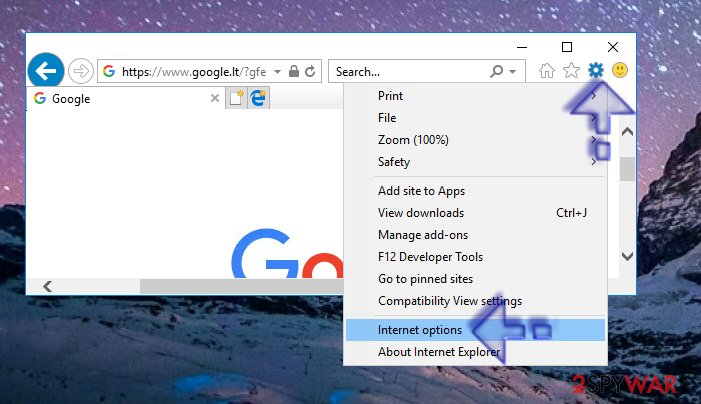Expand the search provider dropdown arrow

pyautogui.click(x=513, y=72)
